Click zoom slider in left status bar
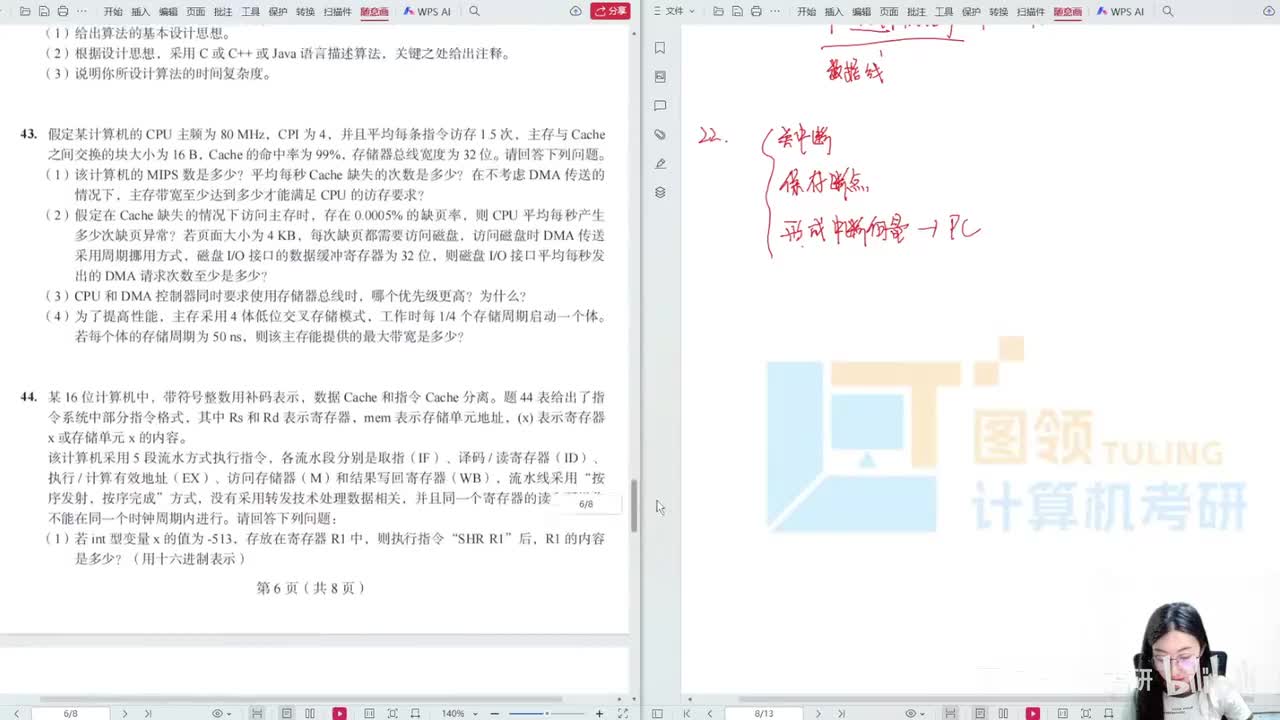This screenshot has width=1280, height=720. click(x=547, y=713)
